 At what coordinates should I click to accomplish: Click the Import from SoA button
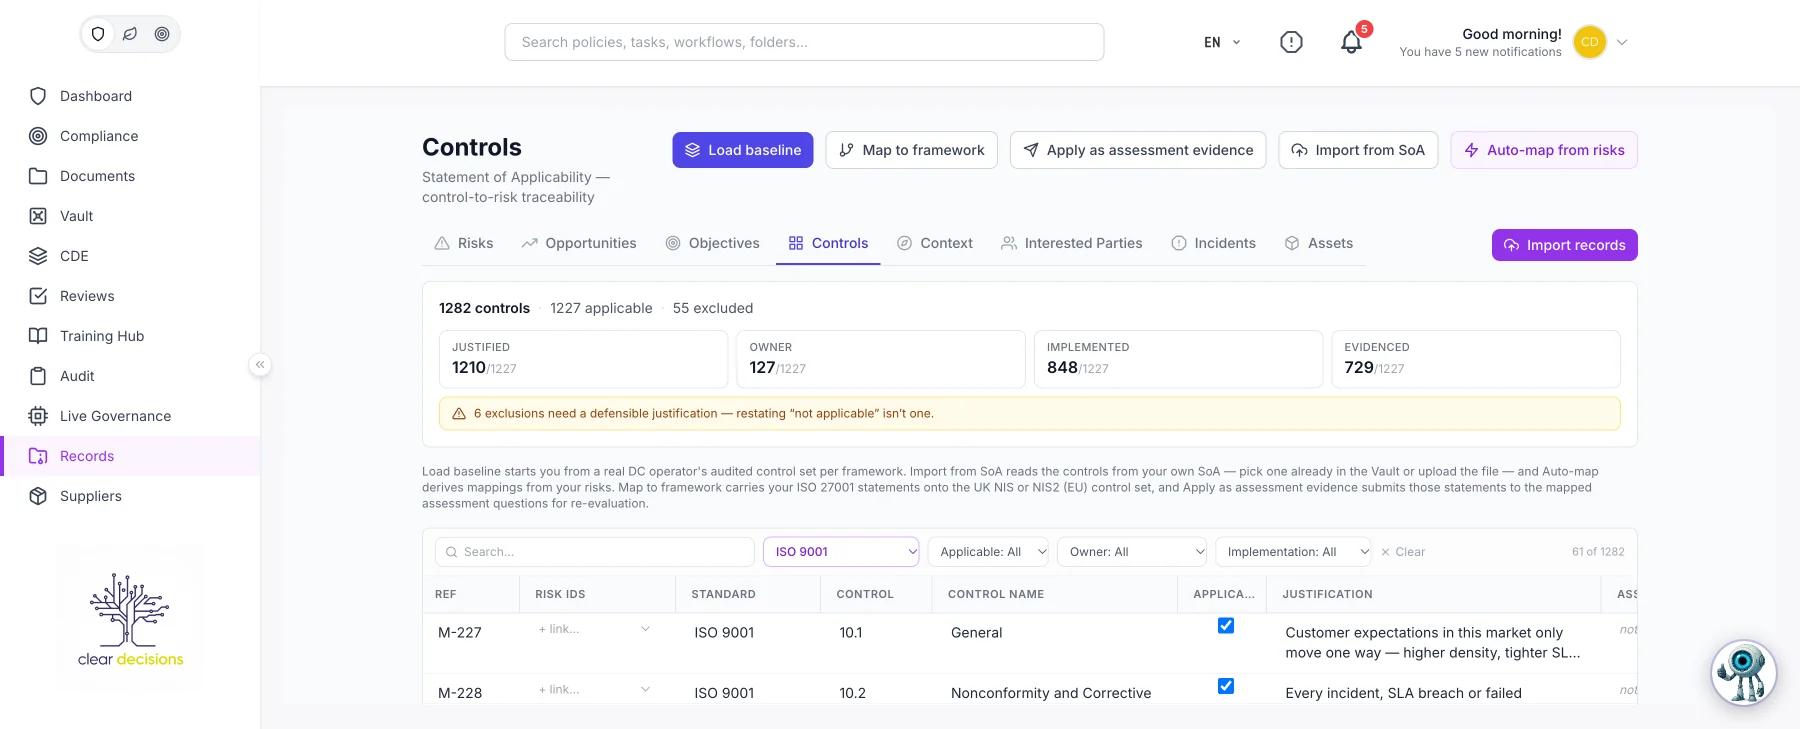[1358, 150]
